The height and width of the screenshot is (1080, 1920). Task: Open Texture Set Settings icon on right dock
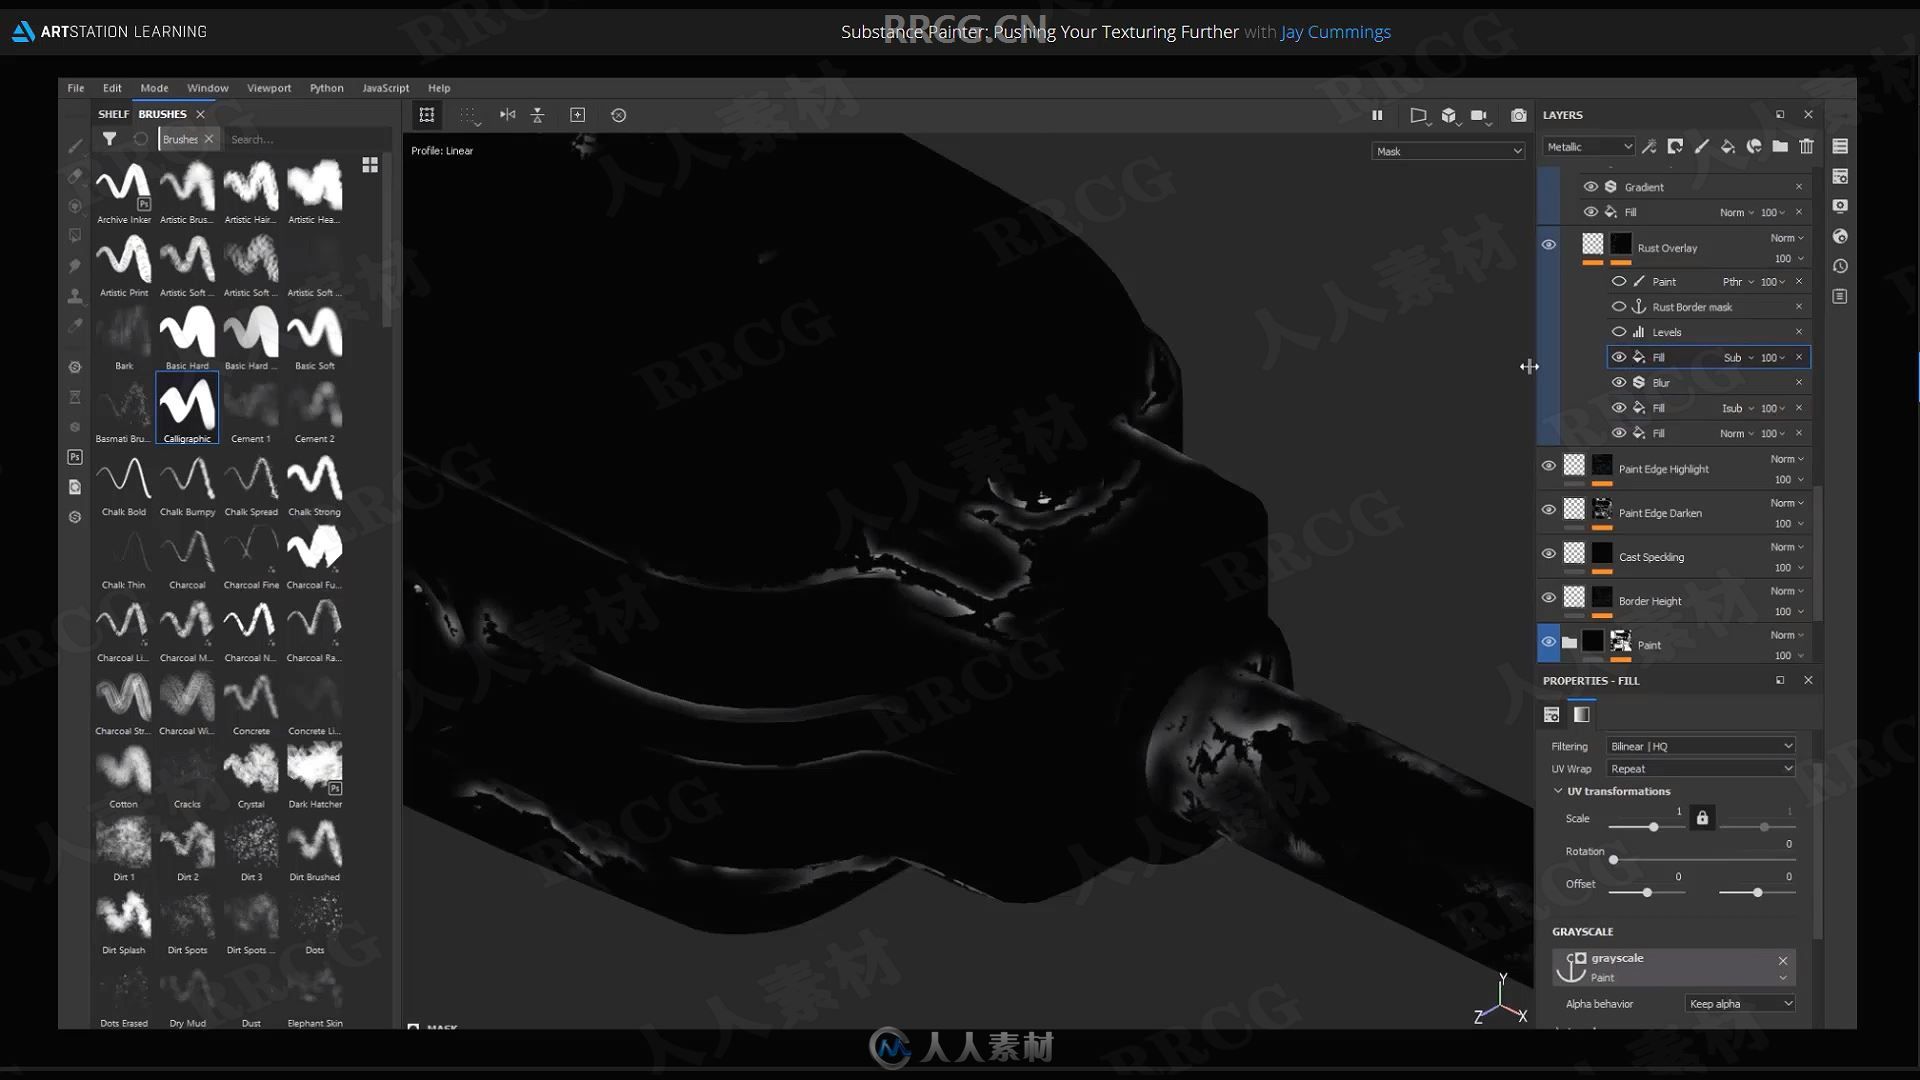click(x=1840, y=176)
